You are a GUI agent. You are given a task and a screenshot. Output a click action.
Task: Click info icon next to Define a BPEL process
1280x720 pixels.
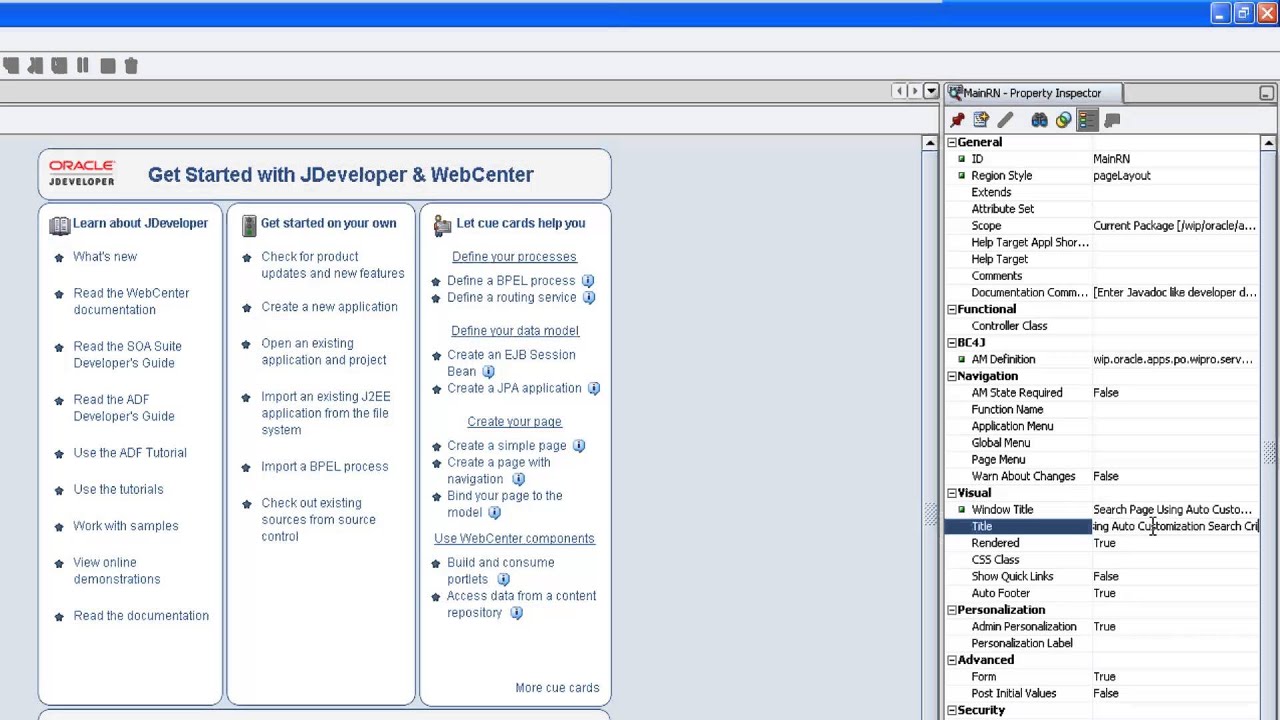[x=588, y=281]
